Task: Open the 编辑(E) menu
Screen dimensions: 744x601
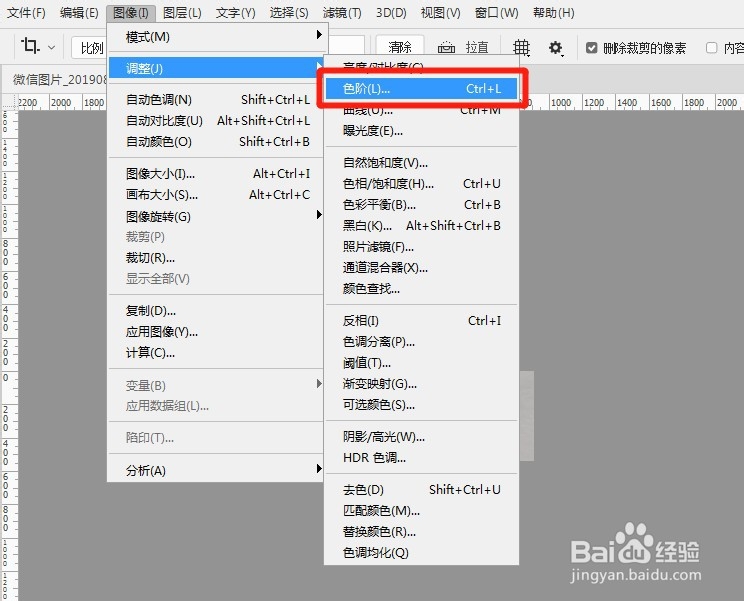Action: point(79,12)
